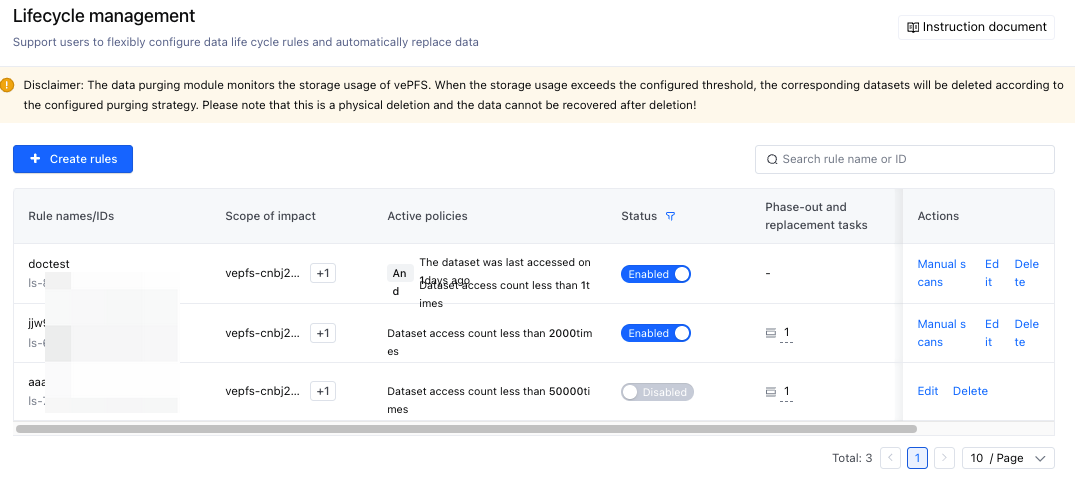Expand the +1 scope tag in doctest row
This screenshot has width=1075, height=480.
(x=323, y=274)
